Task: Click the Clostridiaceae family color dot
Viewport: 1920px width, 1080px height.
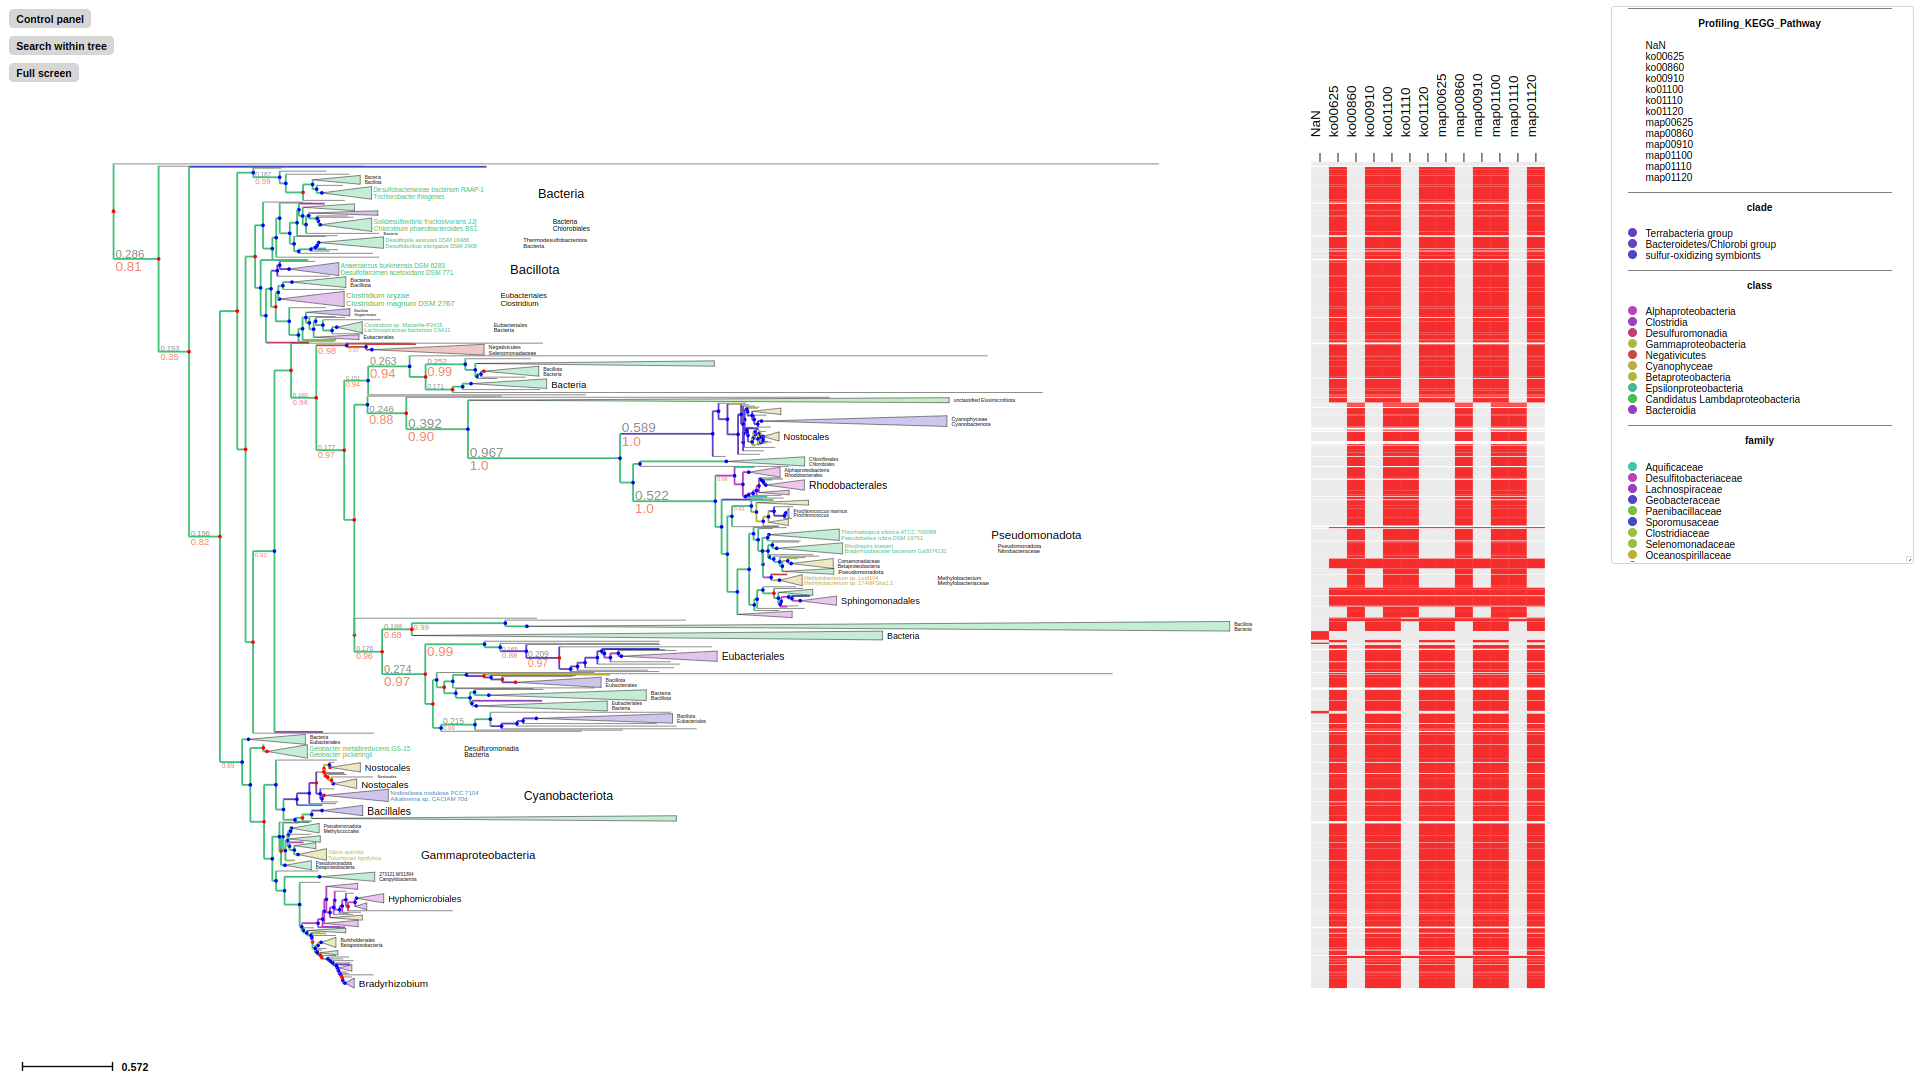Action: coord(1633,533)
